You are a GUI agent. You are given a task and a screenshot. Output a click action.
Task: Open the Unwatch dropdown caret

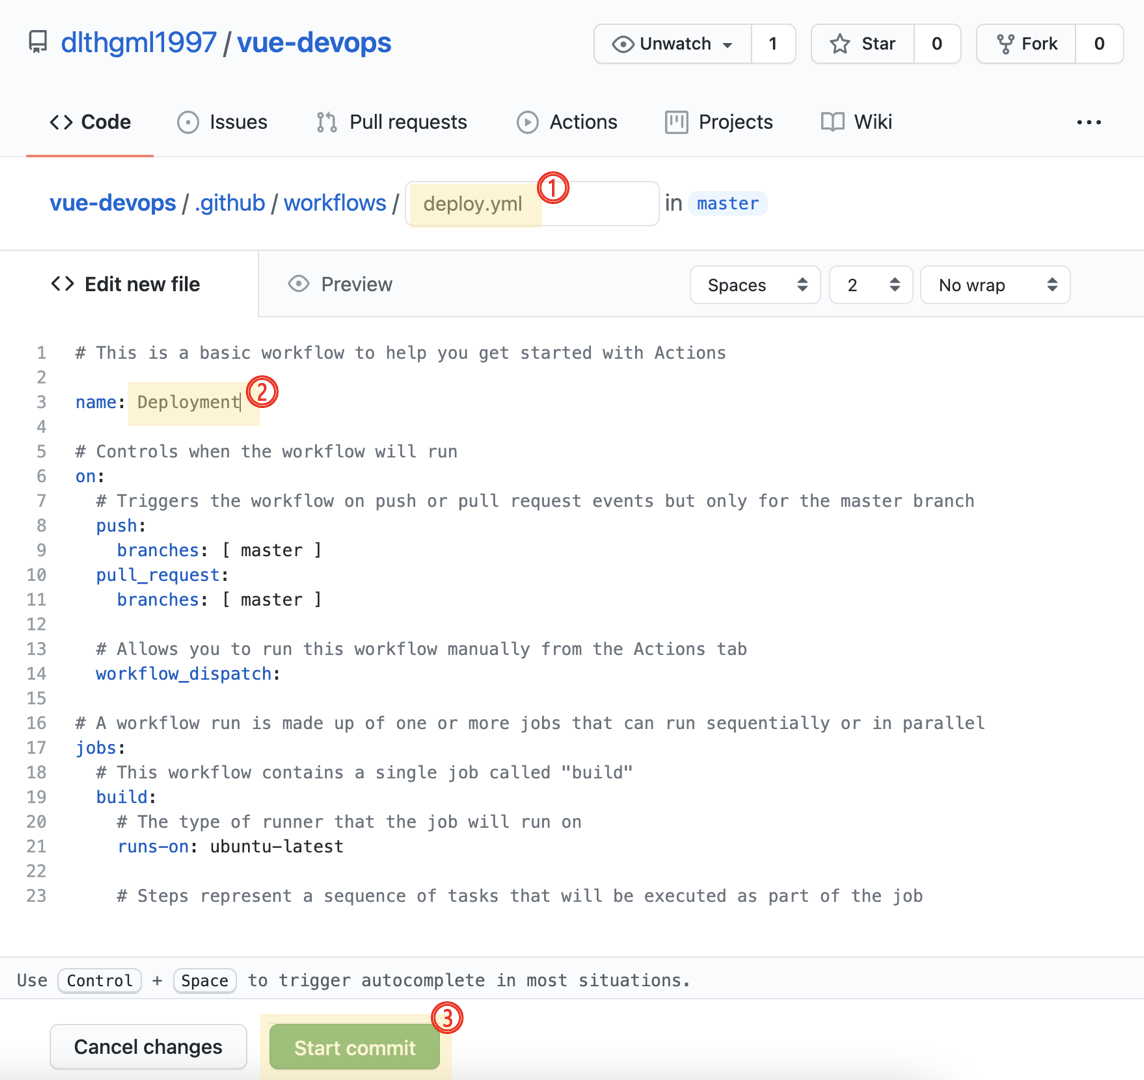pos(727,45)
